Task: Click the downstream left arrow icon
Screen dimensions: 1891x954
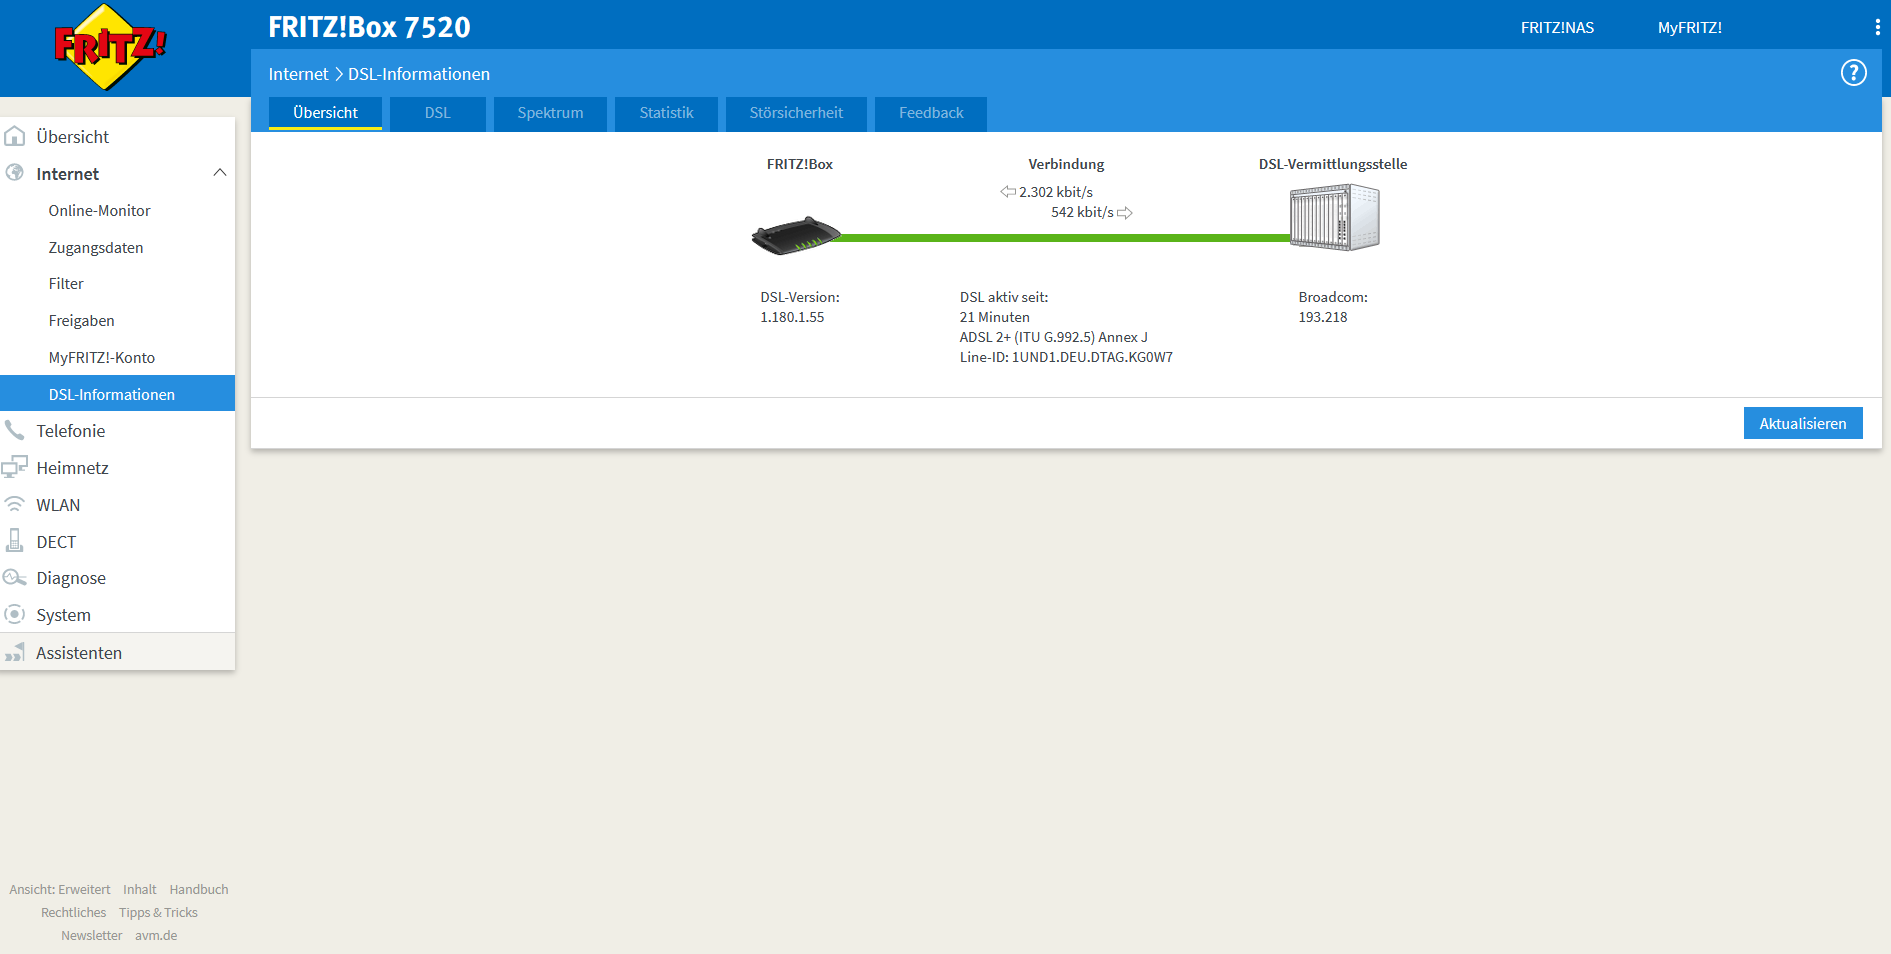Action: coord(1008,192)
